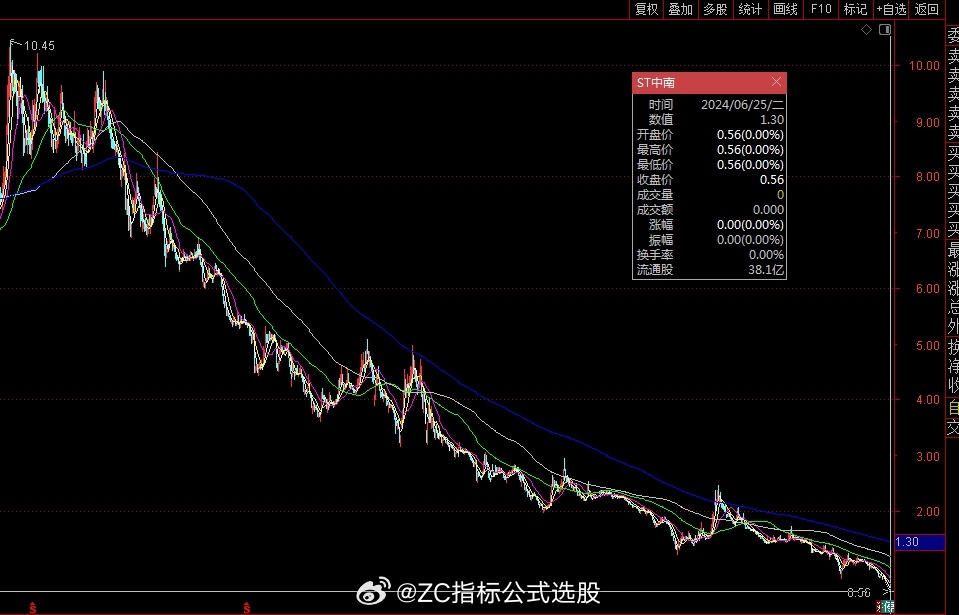
Task: Select the 画线 drawing tool button
Action: coord(785,9)
